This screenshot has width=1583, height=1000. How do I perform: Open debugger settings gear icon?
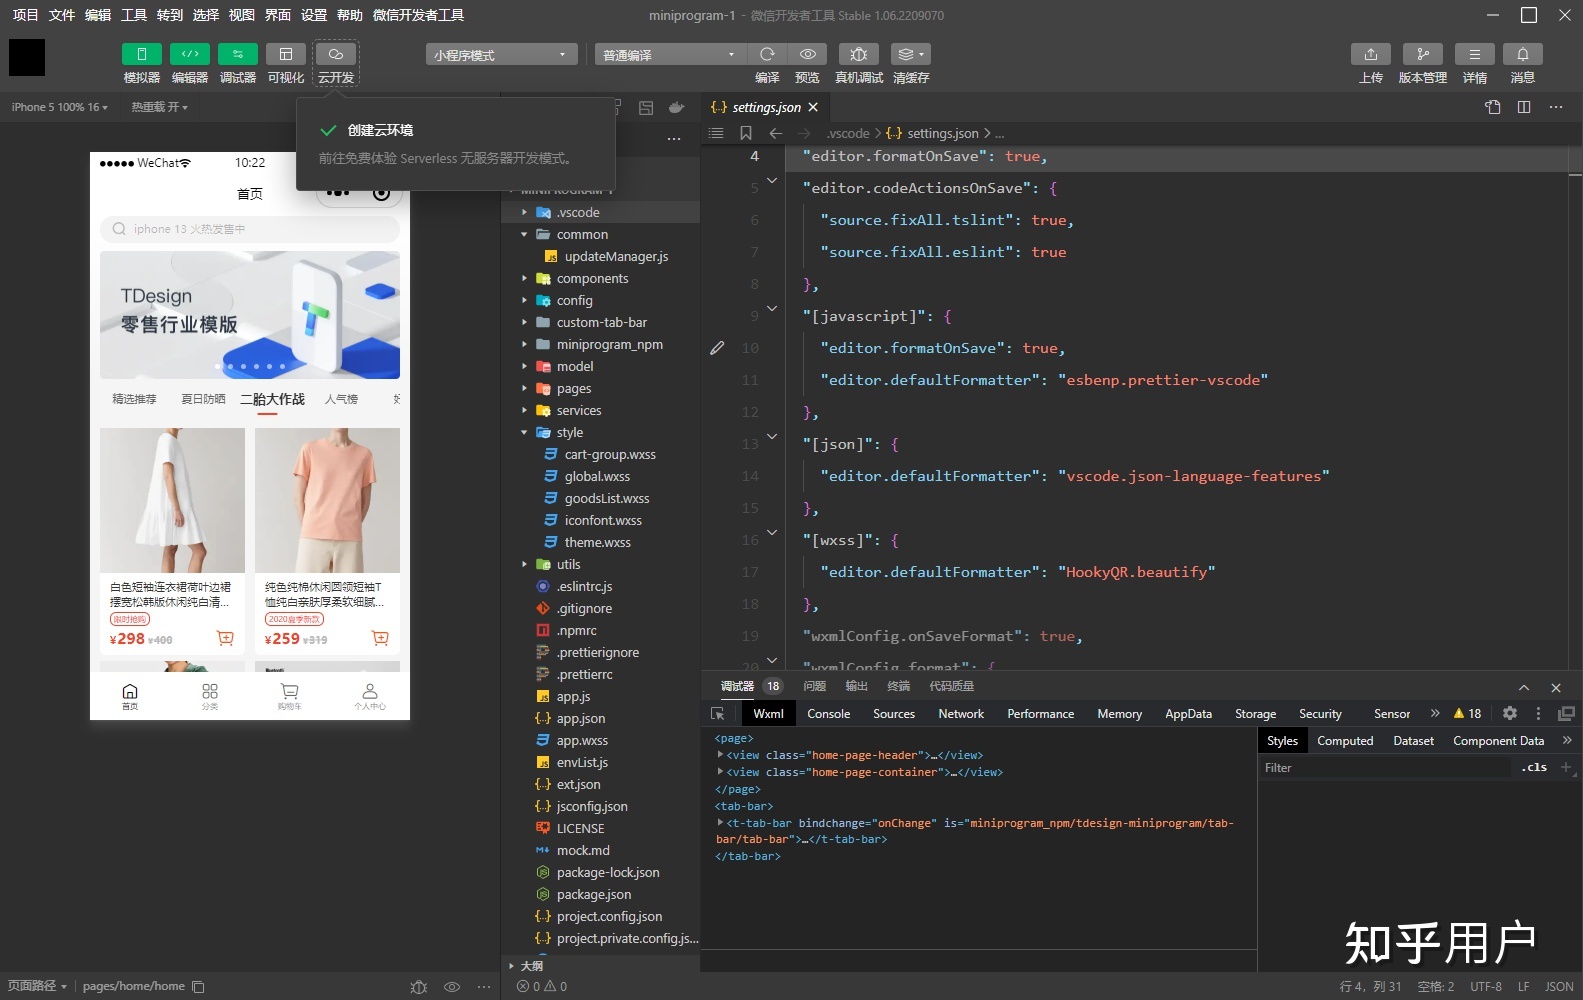click(x=1510, y=713)
